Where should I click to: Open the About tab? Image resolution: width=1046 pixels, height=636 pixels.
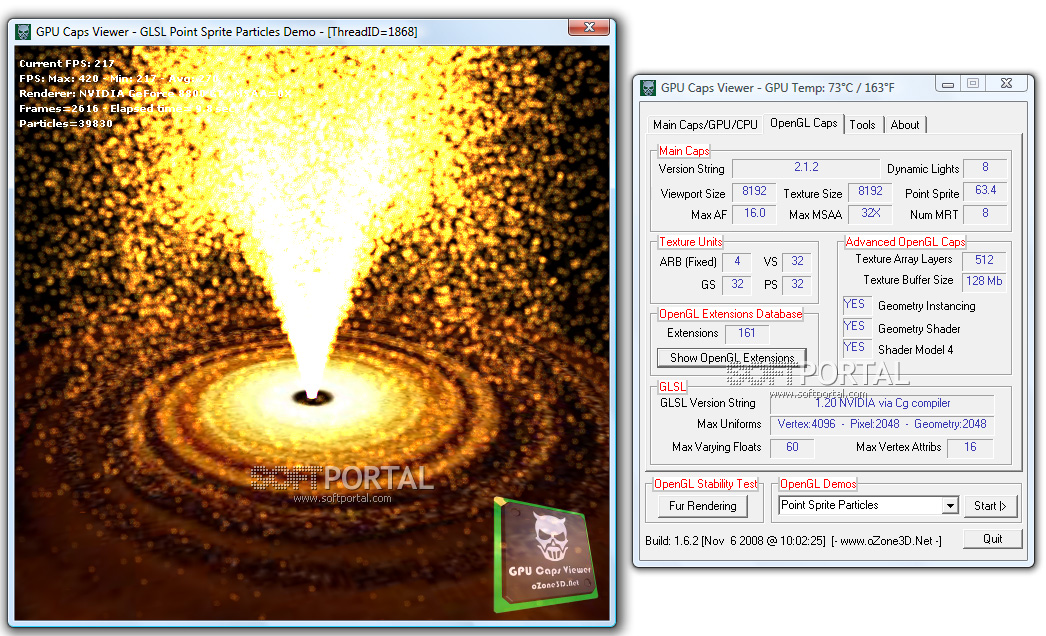(905, 125)
